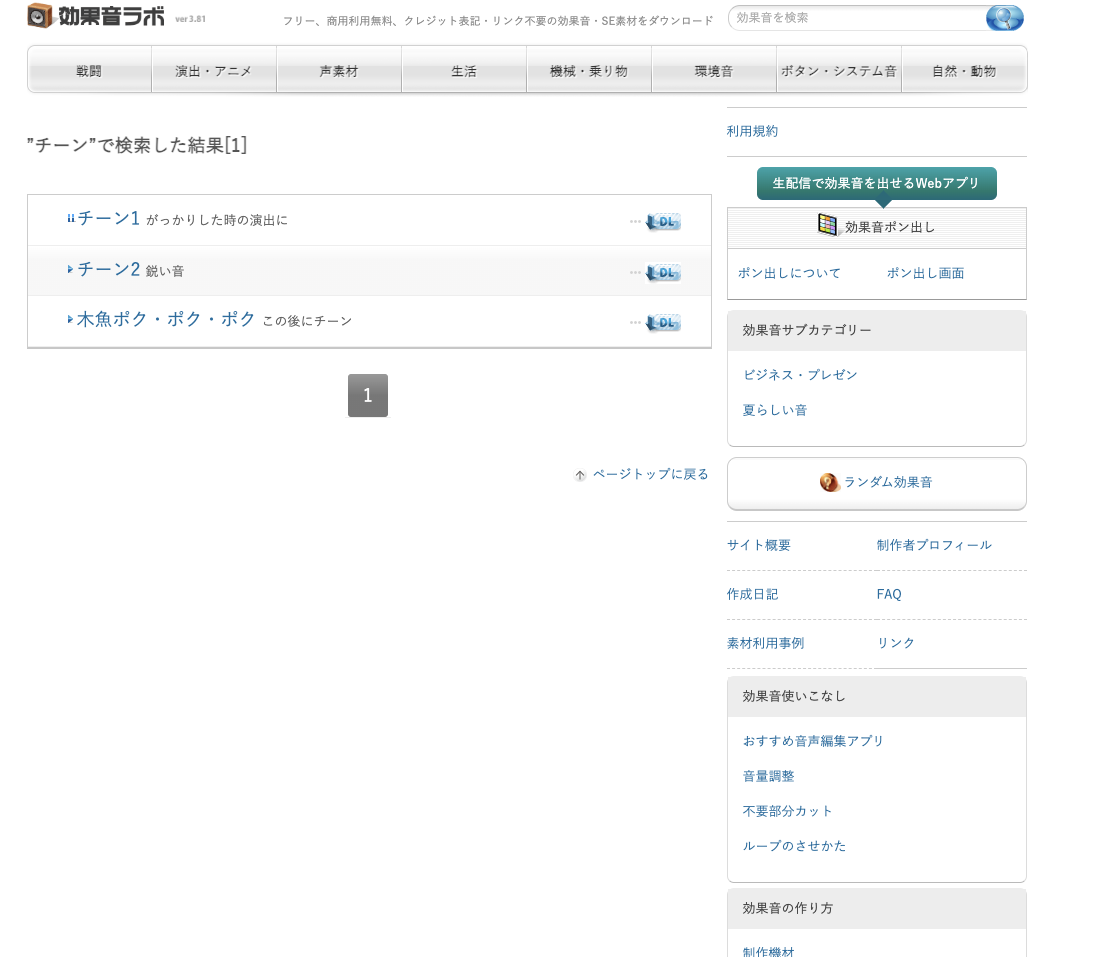Open the 生活 category tab
The image size is (1100, 957).
[464, 70]
